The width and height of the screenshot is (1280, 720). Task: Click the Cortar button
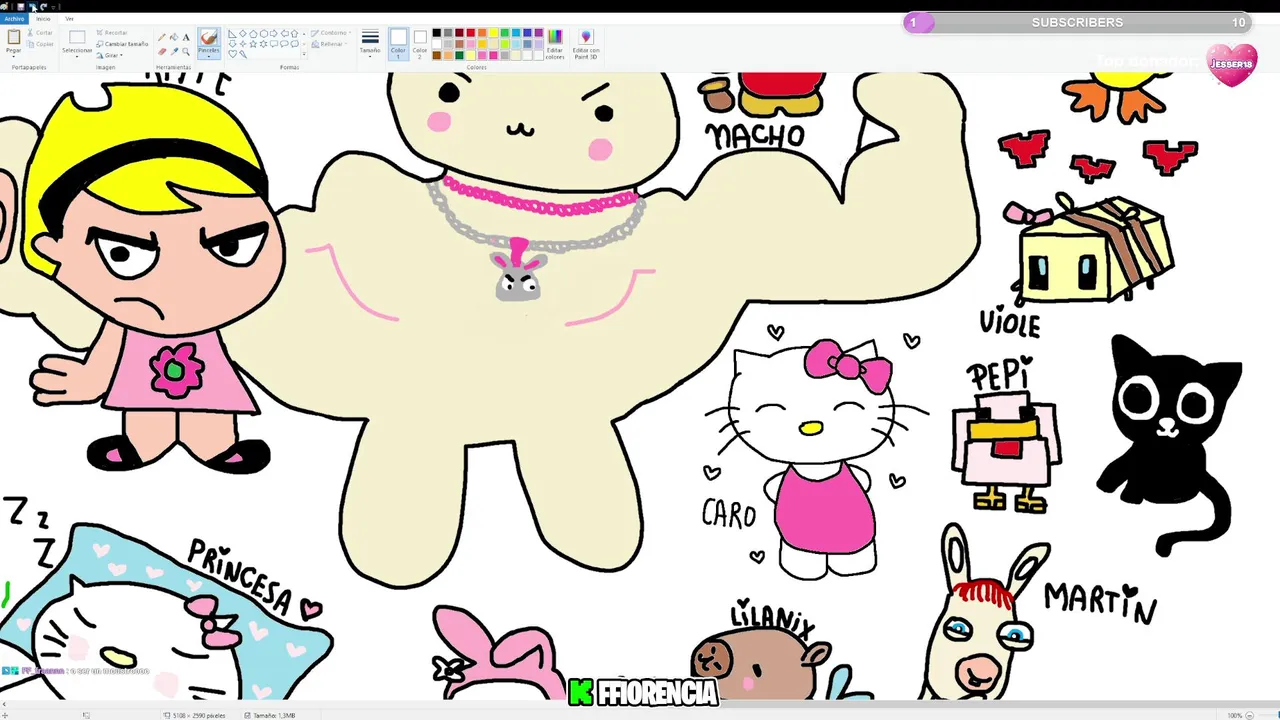(40, 33)
